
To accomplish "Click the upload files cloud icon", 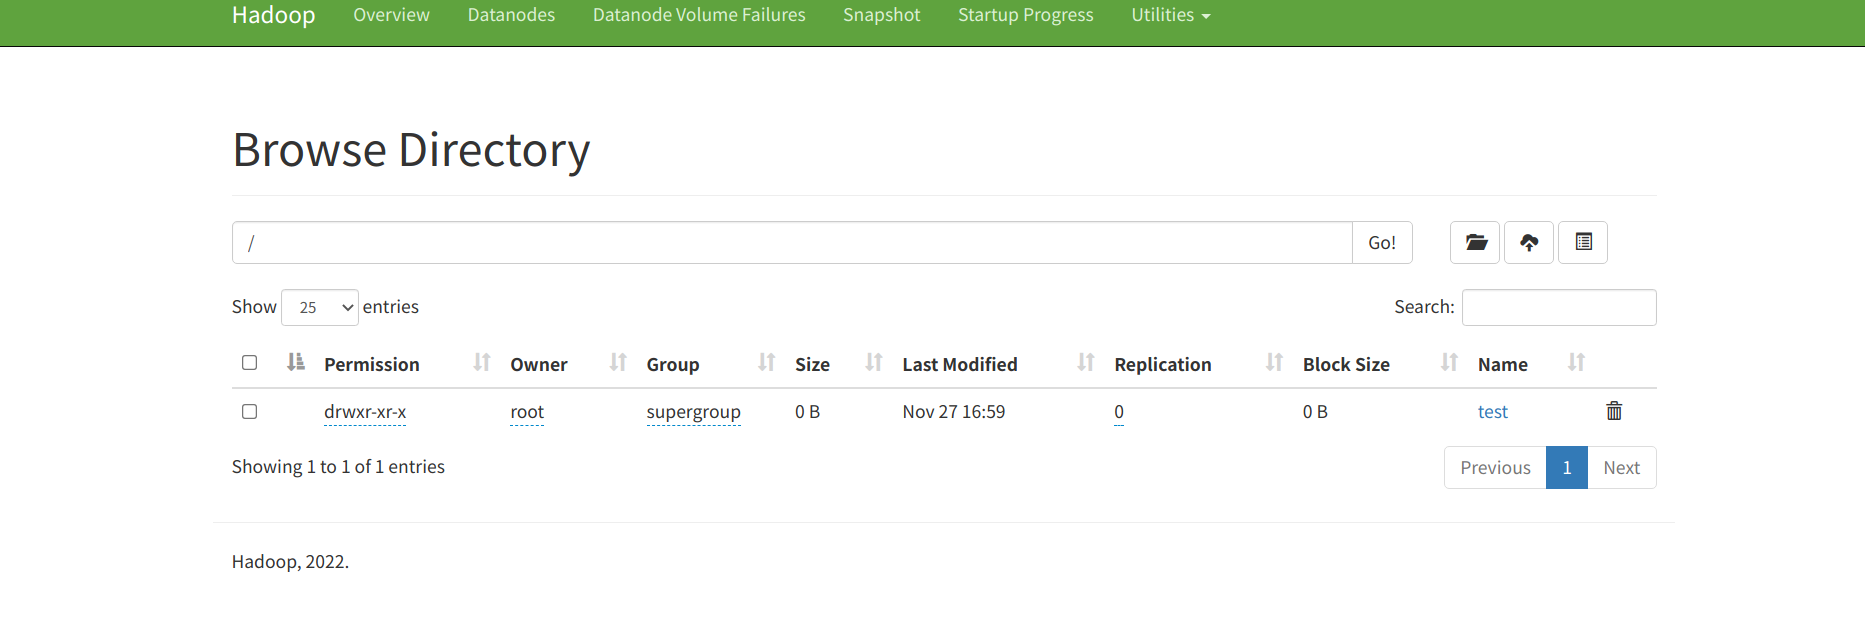I will tap(1529, 242).
